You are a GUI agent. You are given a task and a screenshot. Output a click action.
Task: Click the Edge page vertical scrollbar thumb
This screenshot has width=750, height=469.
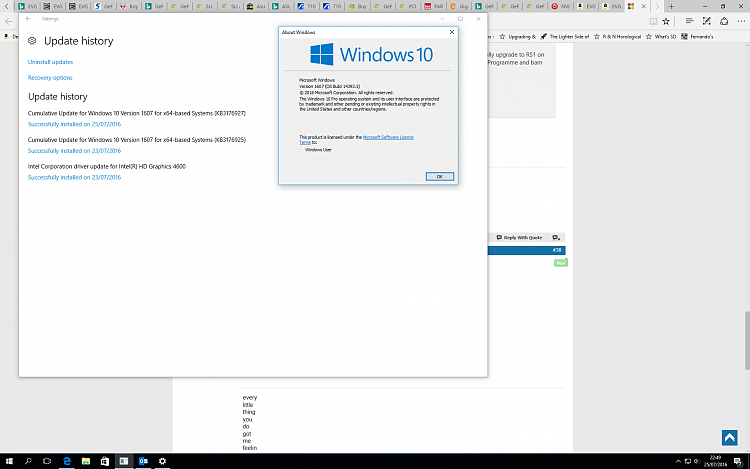click(x=747, y=340)
